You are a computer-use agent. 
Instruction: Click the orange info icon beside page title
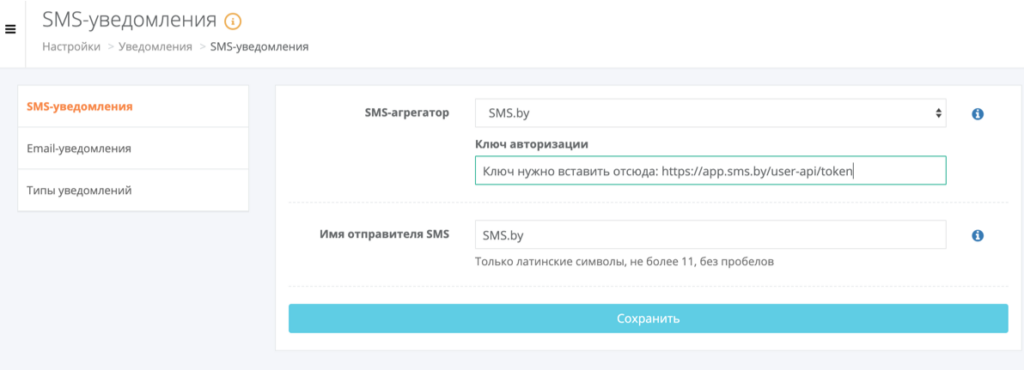(x=232, y=22)
